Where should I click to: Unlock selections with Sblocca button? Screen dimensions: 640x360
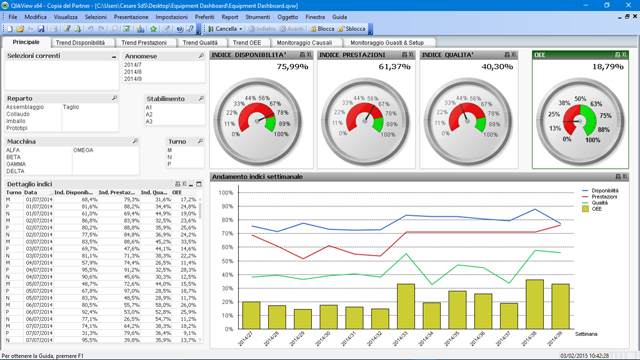click(351, 29)
